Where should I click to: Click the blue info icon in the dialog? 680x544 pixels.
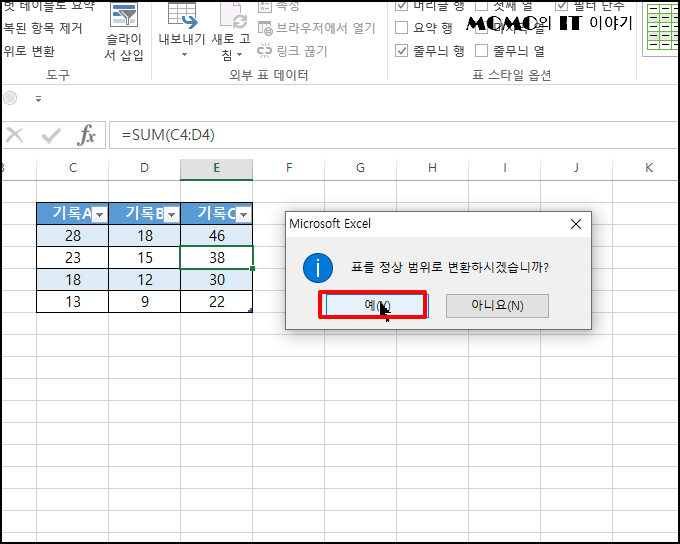(x=318, y=268)
